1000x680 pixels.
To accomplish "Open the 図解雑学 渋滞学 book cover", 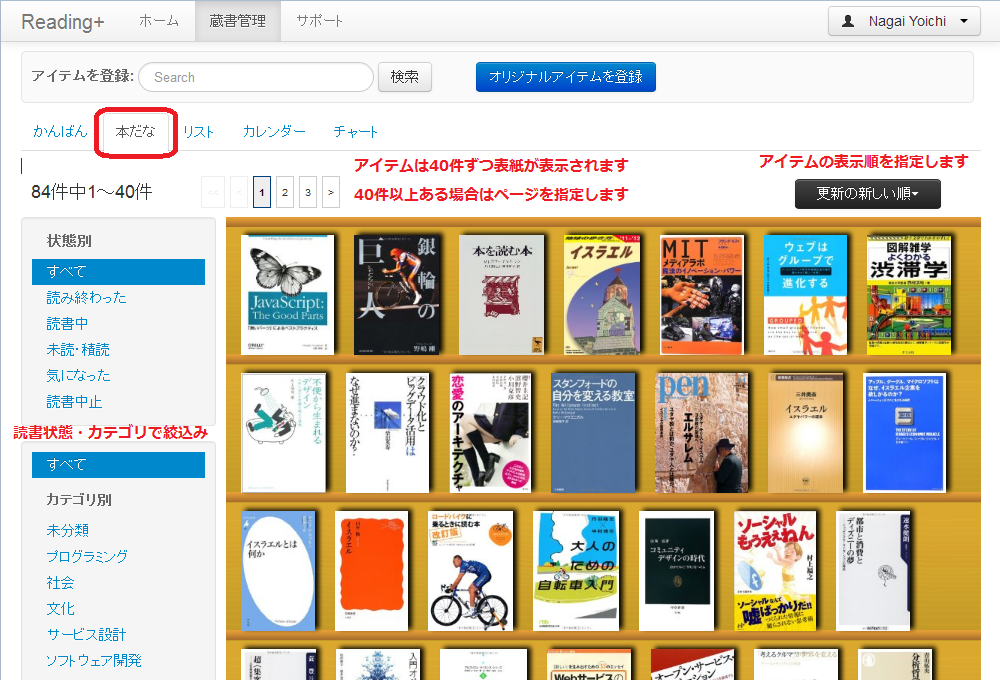I will tap(909, 295).
